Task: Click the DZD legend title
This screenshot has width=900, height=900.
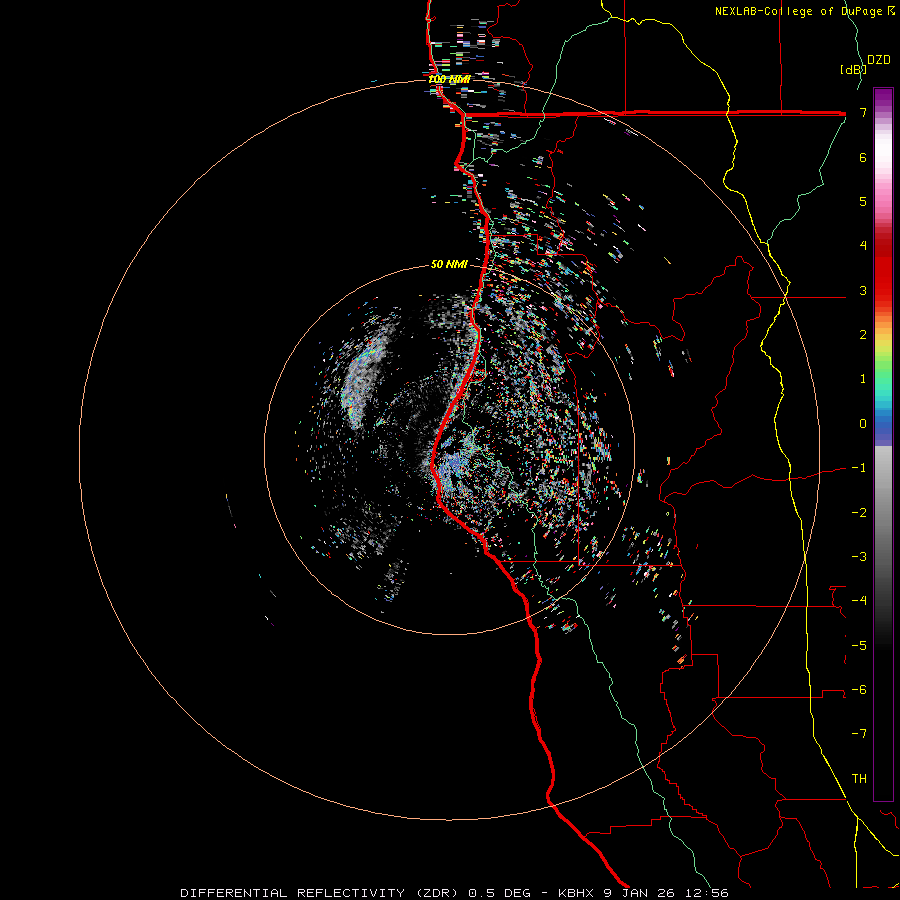Action: pos(879,60)
